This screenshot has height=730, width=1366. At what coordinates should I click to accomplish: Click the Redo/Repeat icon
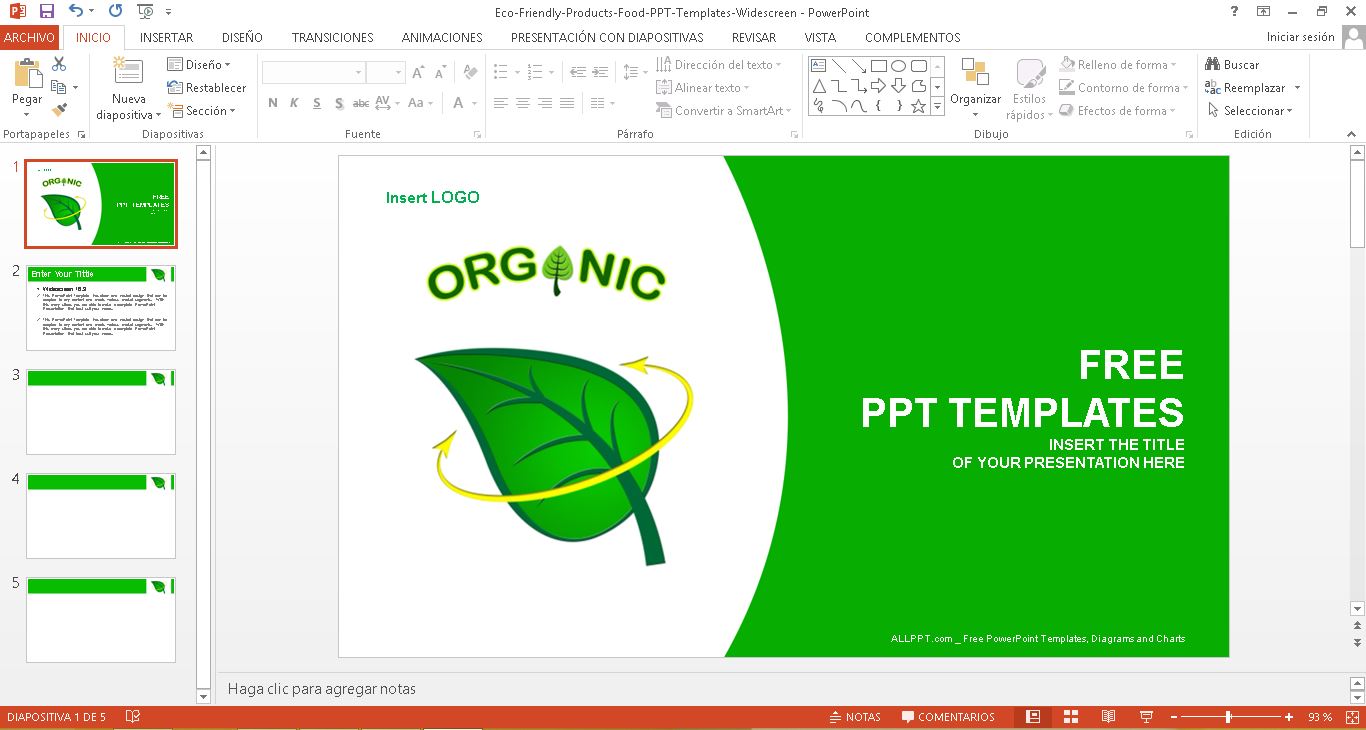(115, 12)
